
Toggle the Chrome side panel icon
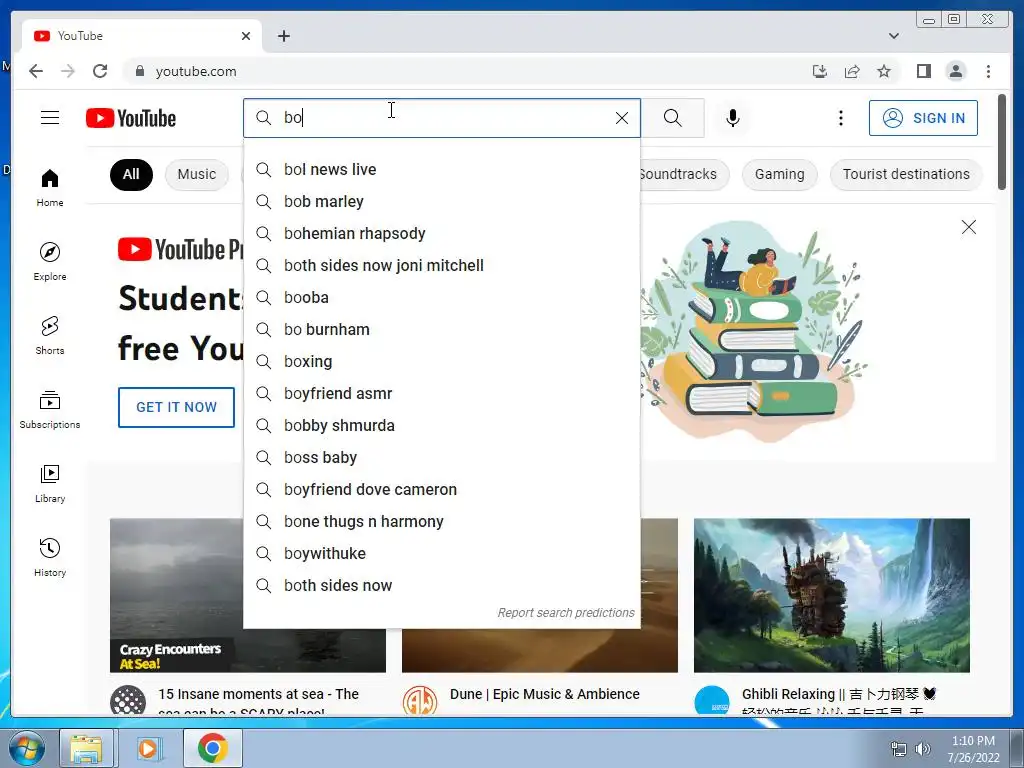point(923,71)
